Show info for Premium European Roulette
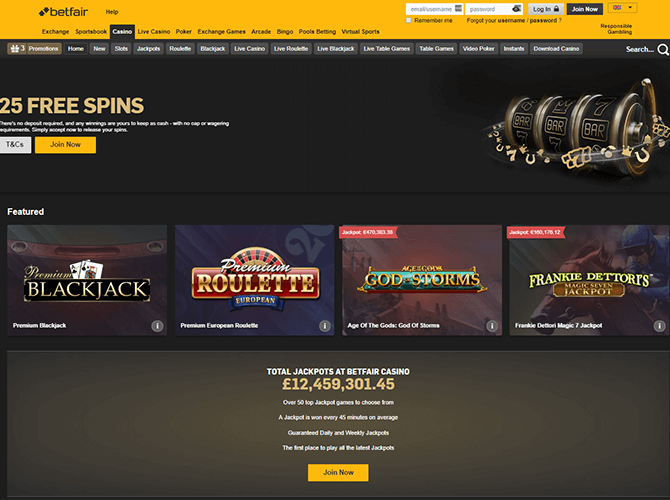This screenshot has height=500, width=670. (325, 326)
